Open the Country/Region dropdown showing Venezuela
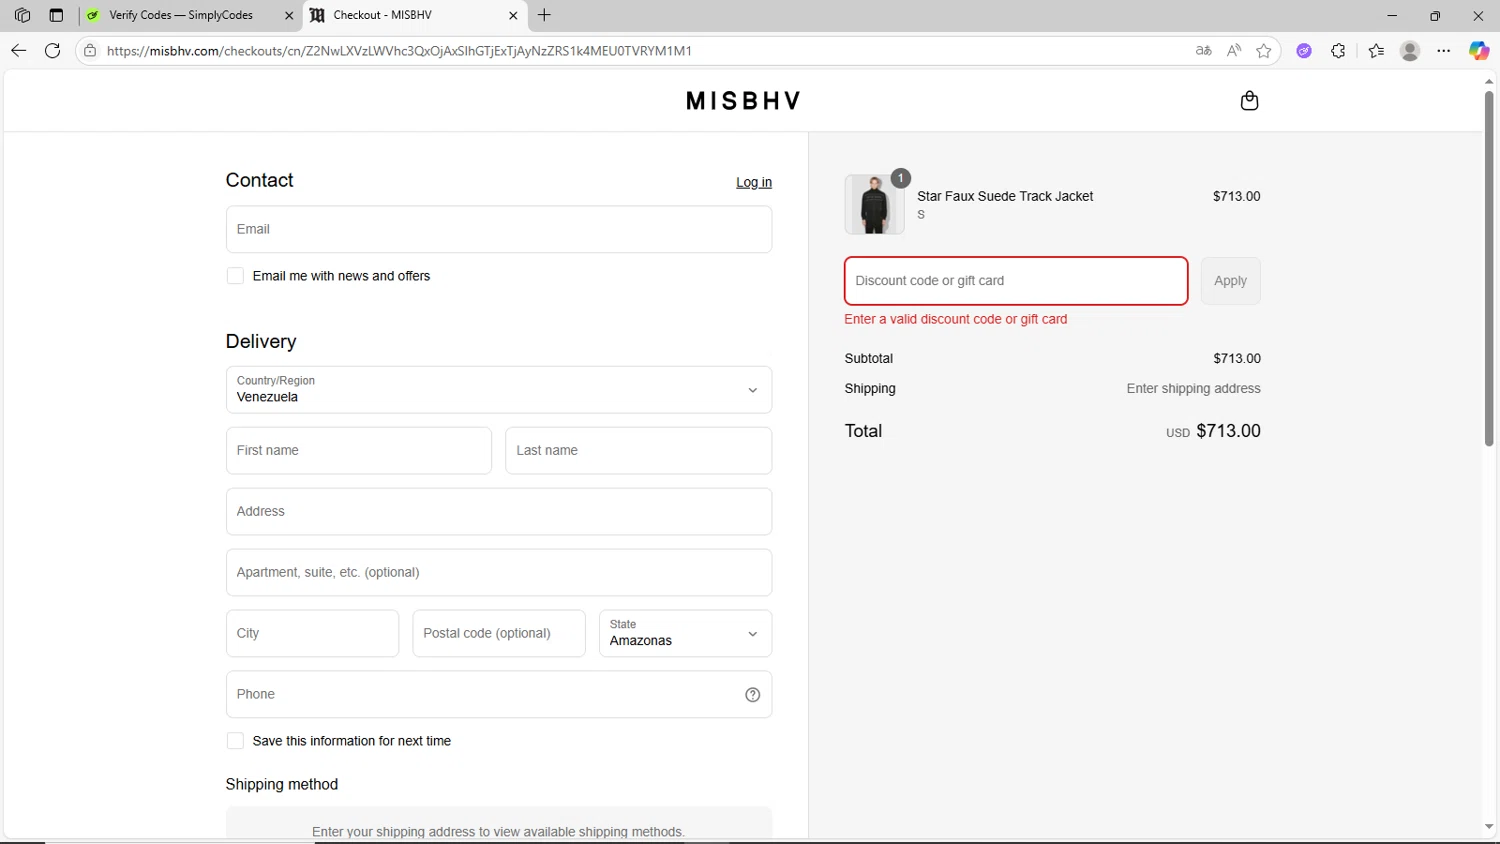 coord(499,390)
